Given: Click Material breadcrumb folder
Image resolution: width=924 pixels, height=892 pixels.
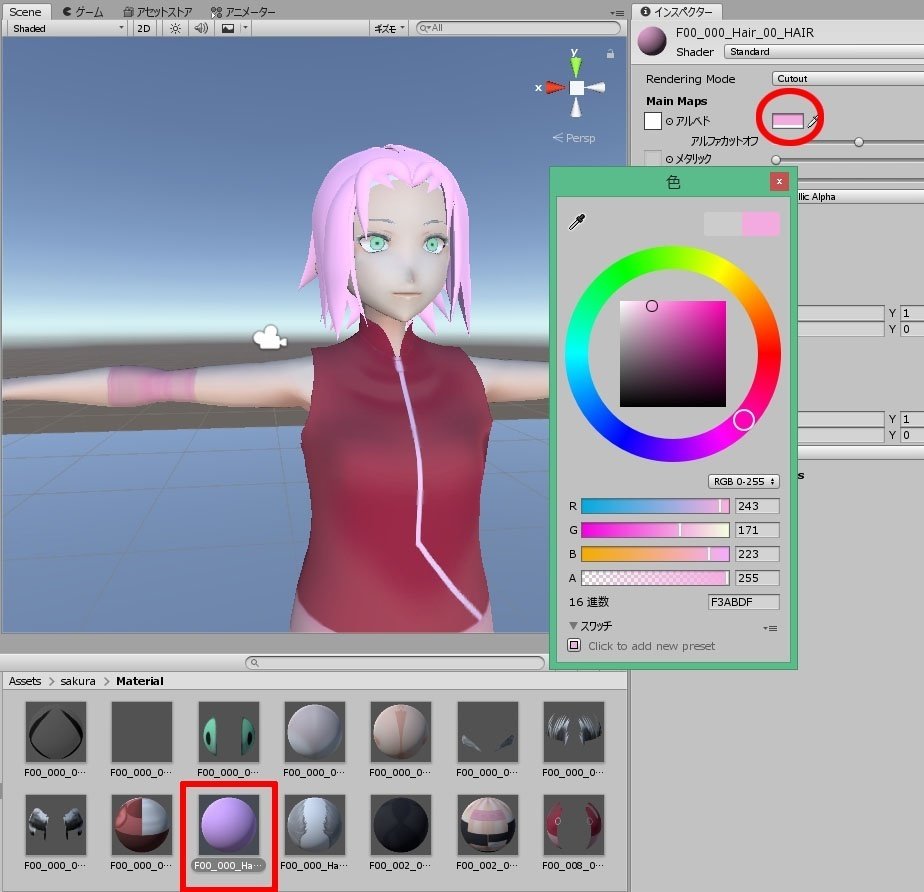Looking at the screenshot, I should 140,681.
